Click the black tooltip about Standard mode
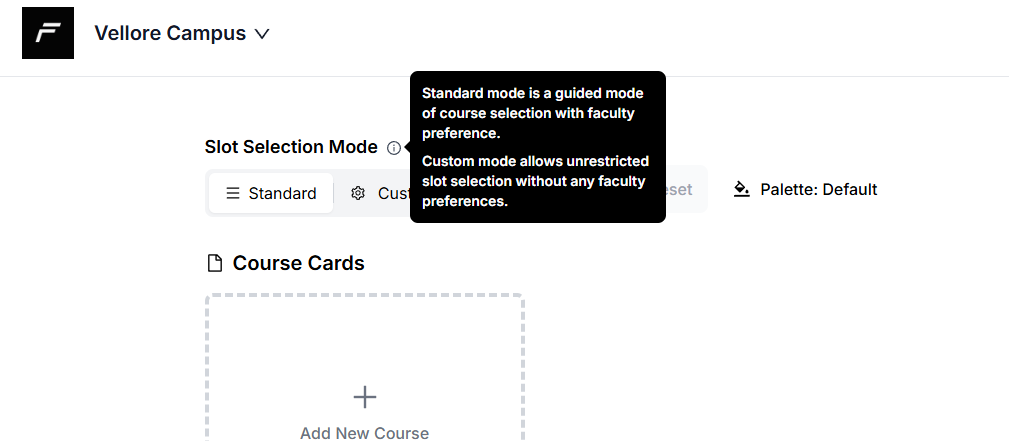The width and height of the screenshot is (1009, 441). [537, 147]
